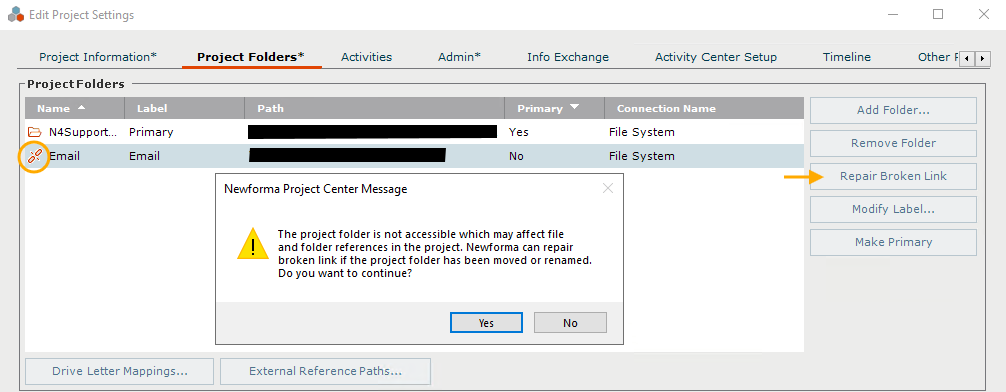1006x392 pixels.
Task: Click the broken link icon beside Email
Action: [x=35, y=156]
